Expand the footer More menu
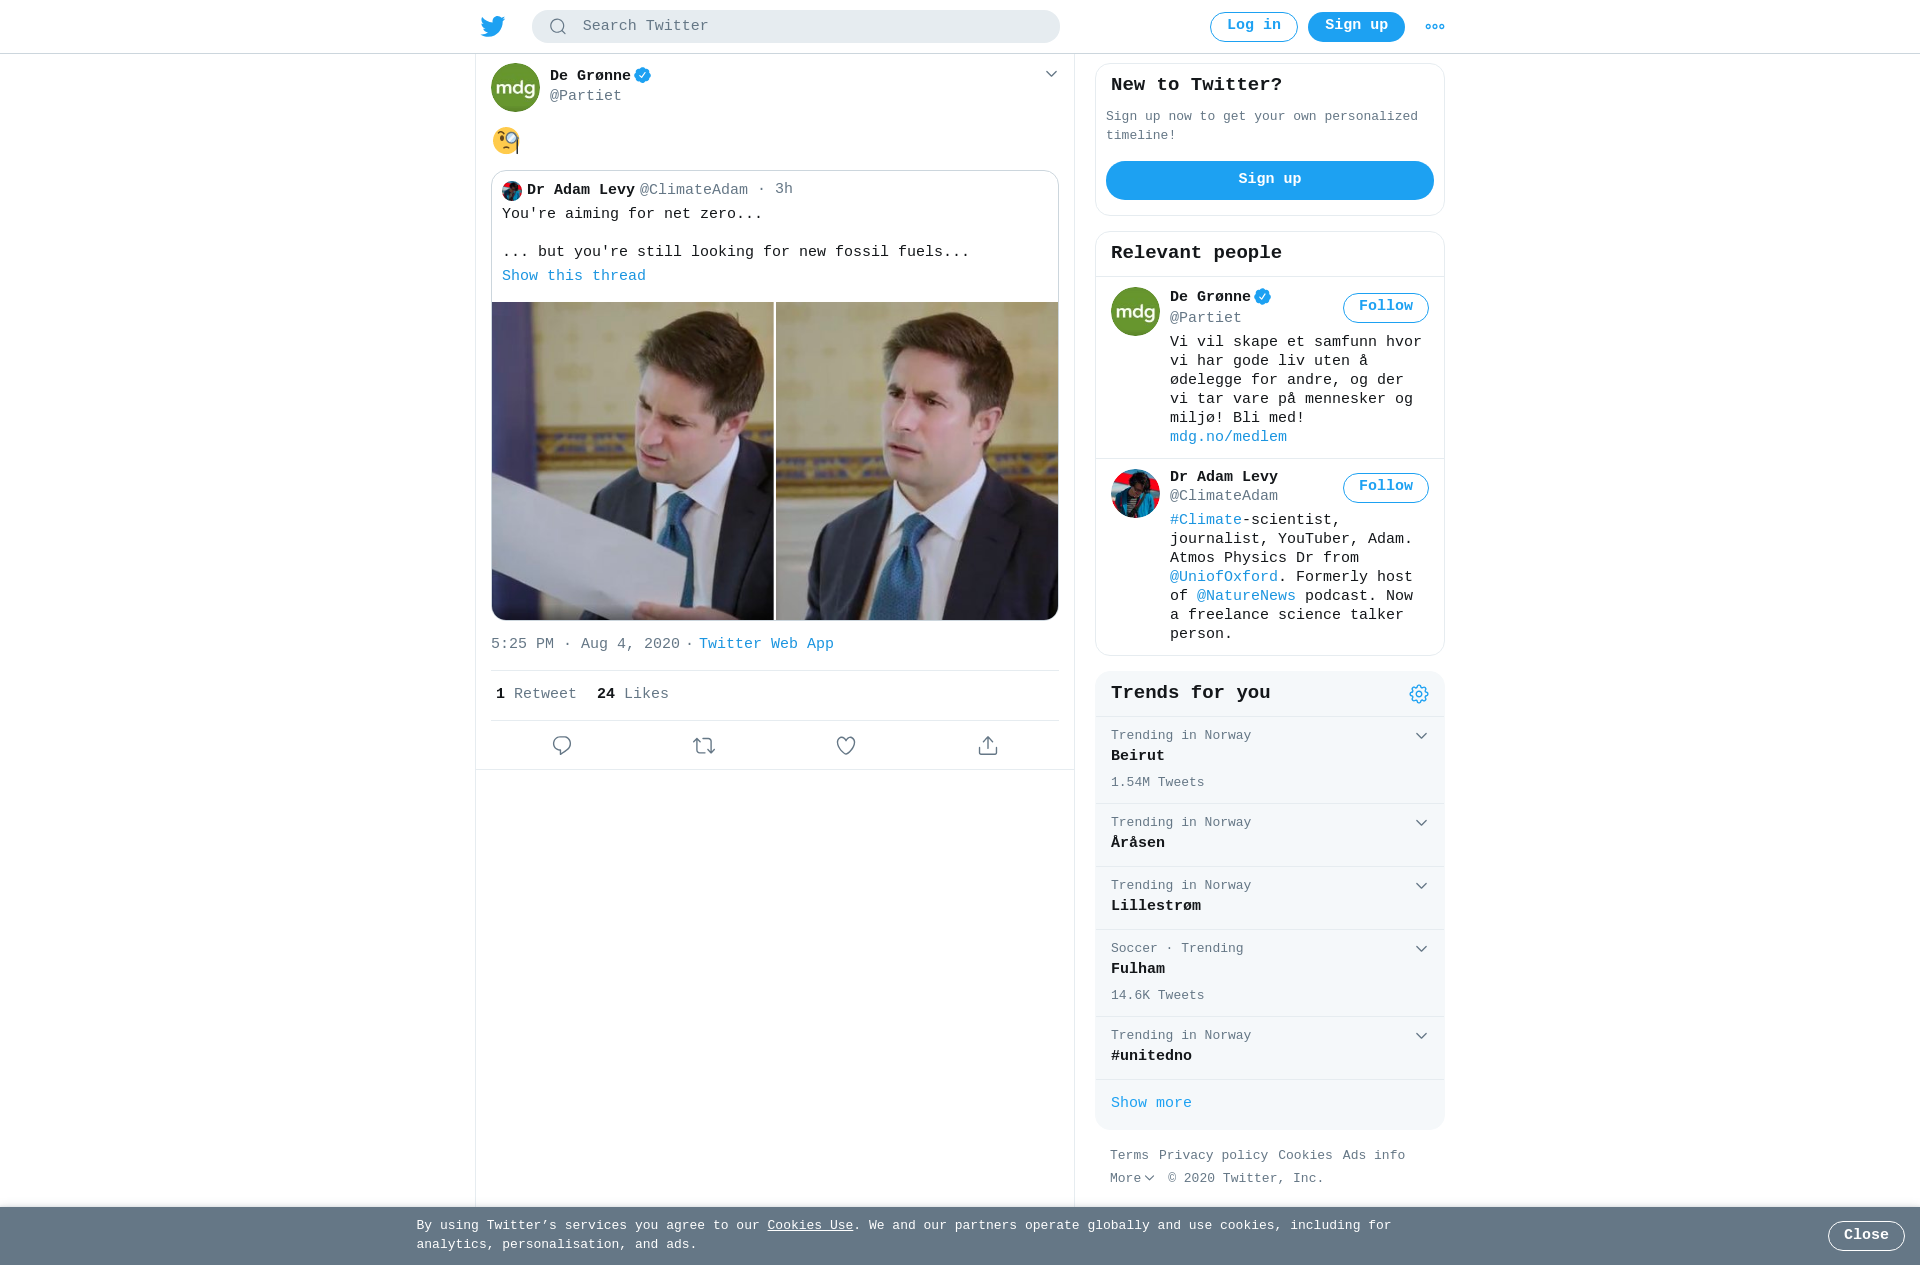 click(1132, 1178)
